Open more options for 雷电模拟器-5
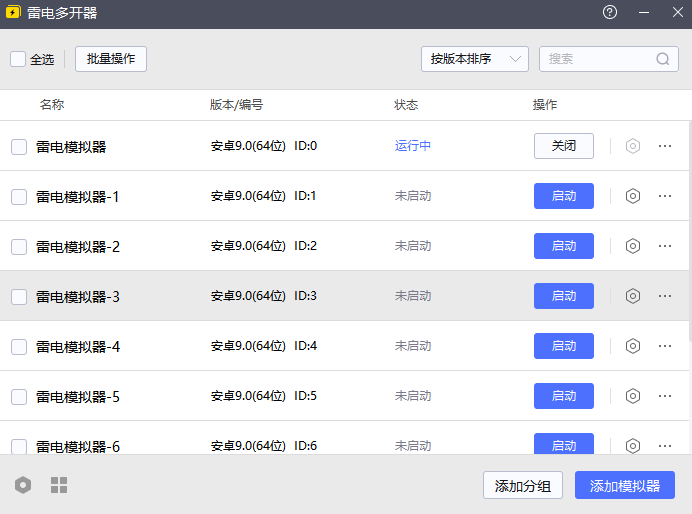 pos(665,396)
